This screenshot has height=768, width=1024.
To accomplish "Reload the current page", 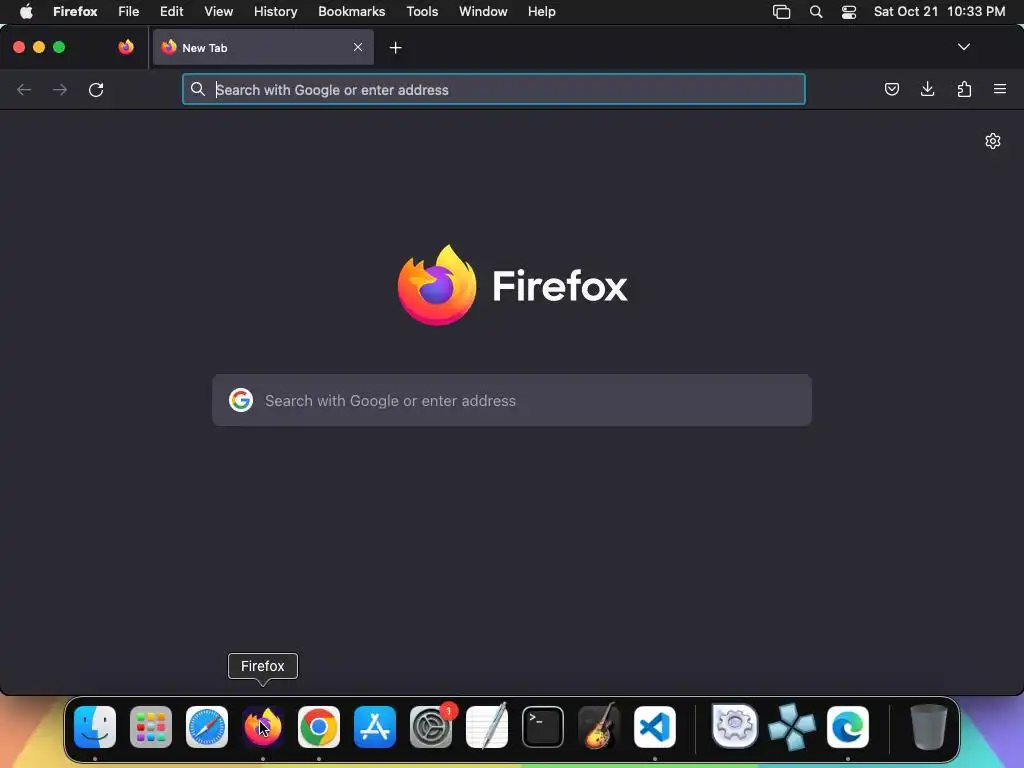I will point(96,89).
